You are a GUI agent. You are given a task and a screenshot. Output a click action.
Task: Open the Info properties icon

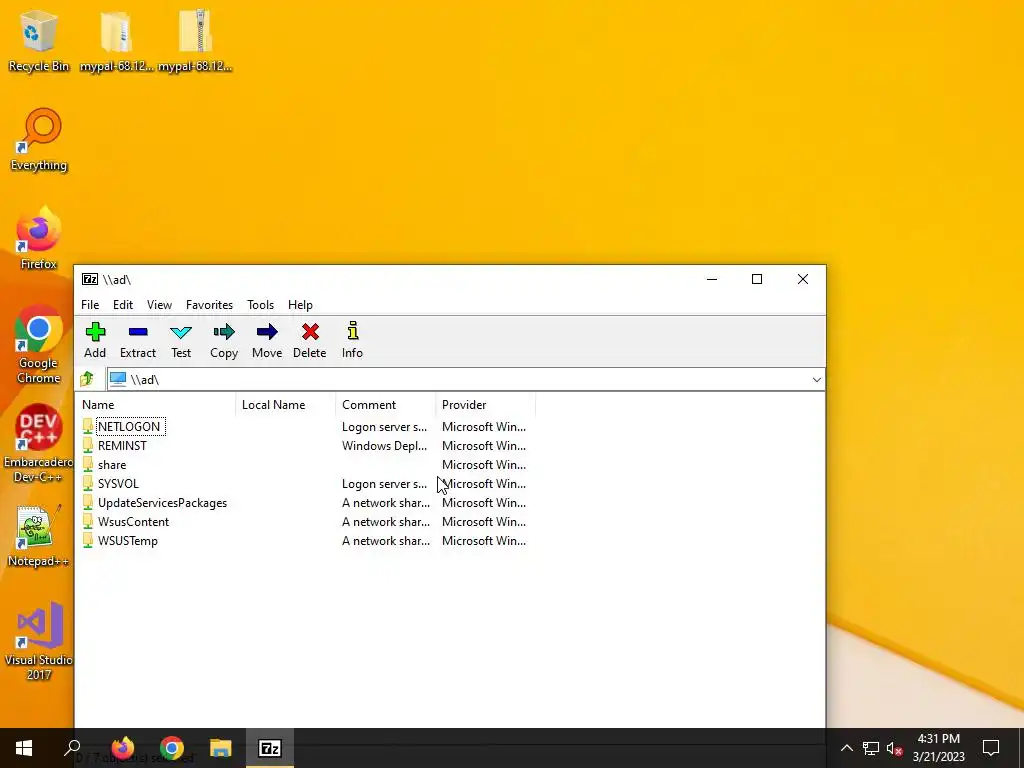(352, 340)
